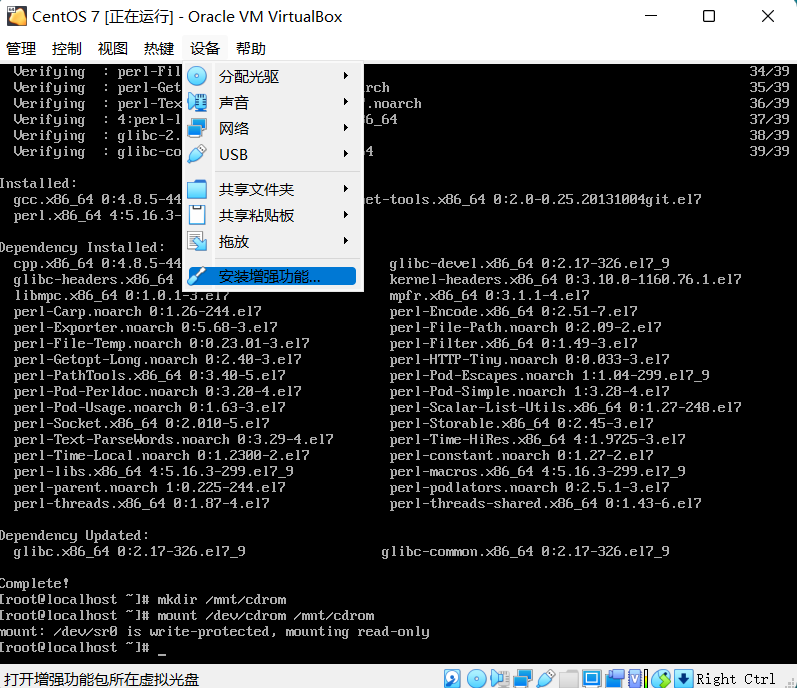Image resolution: width=797 pixels, height=688 pixels.
Task: Click 'kernel-headers.x86_64' package line
Action: [x=565, y=279]
